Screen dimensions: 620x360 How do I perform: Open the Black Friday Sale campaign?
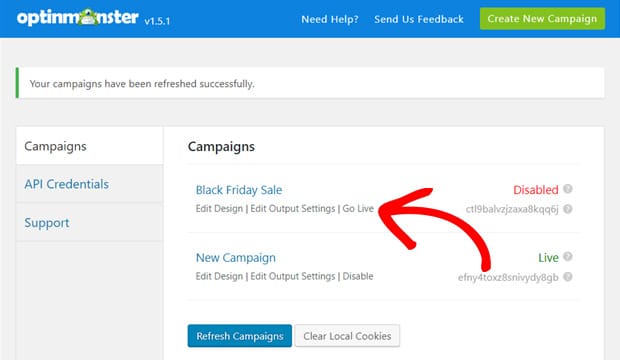[239, 190]
